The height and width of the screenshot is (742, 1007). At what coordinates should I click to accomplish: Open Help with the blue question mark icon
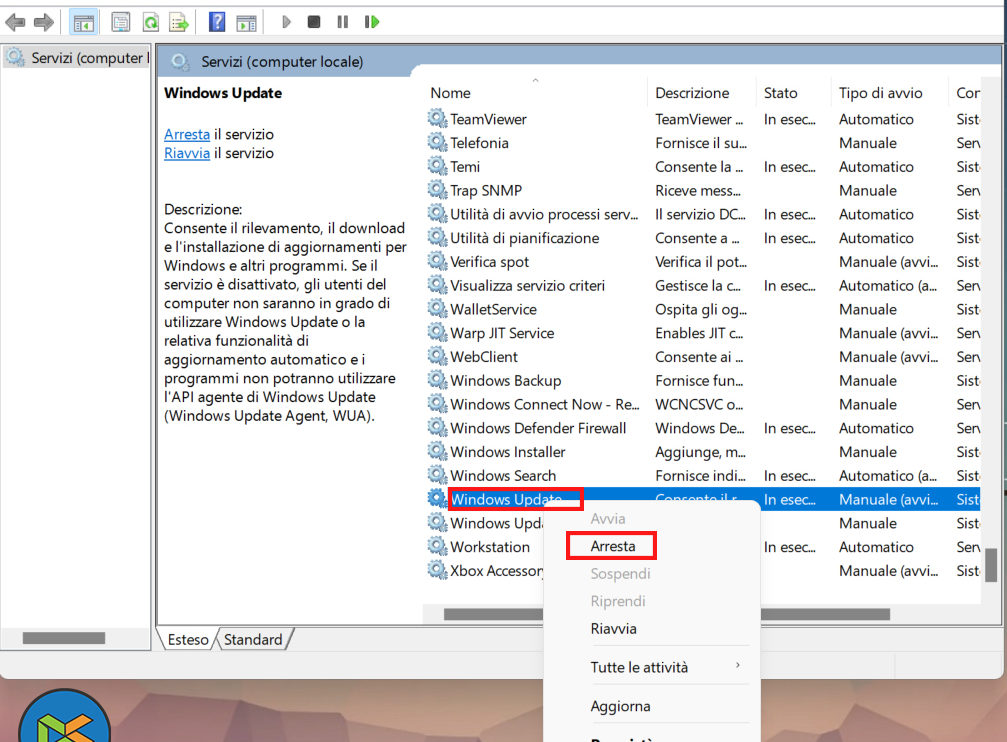(217, 22)
